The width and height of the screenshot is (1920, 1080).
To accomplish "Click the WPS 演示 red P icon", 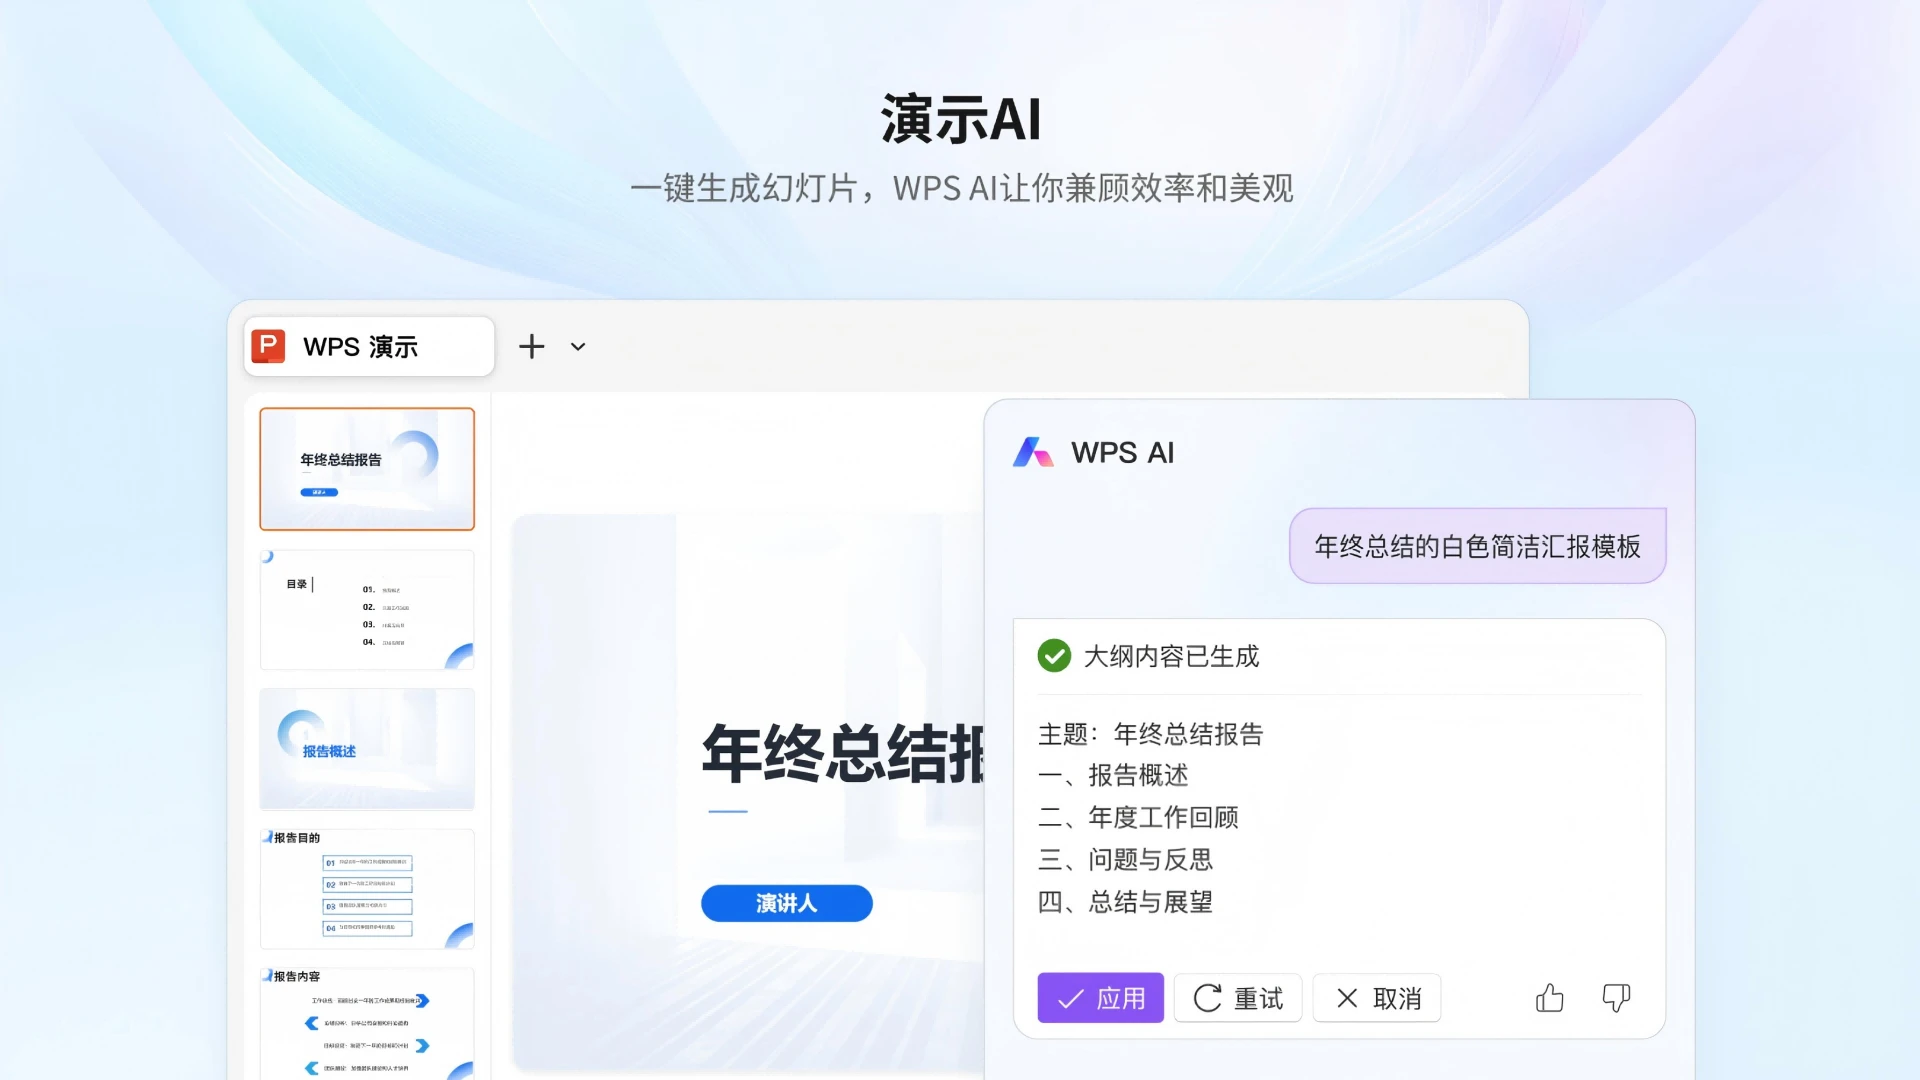I will coord(268,346).
